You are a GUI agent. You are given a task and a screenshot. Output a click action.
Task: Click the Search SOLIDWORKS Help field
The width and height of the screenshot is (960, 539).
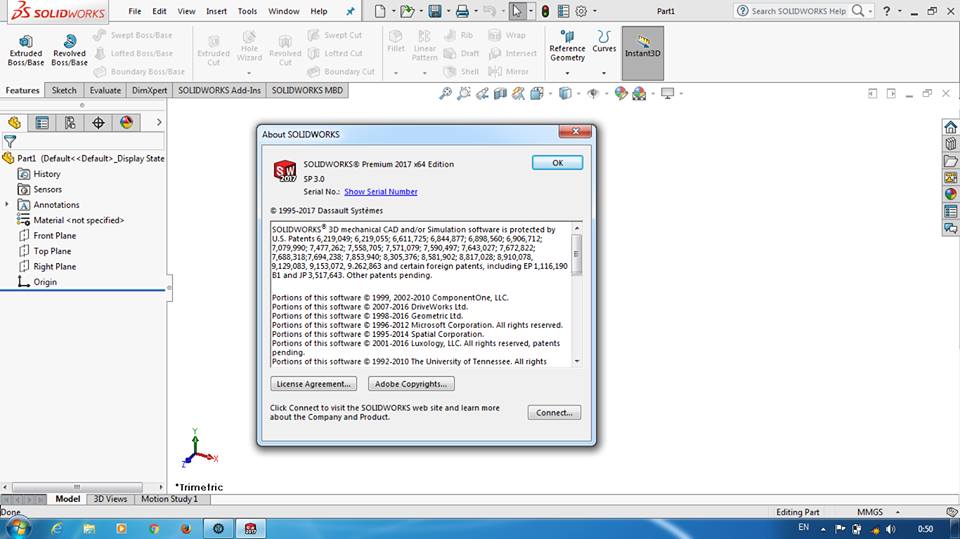coord(799,11)
